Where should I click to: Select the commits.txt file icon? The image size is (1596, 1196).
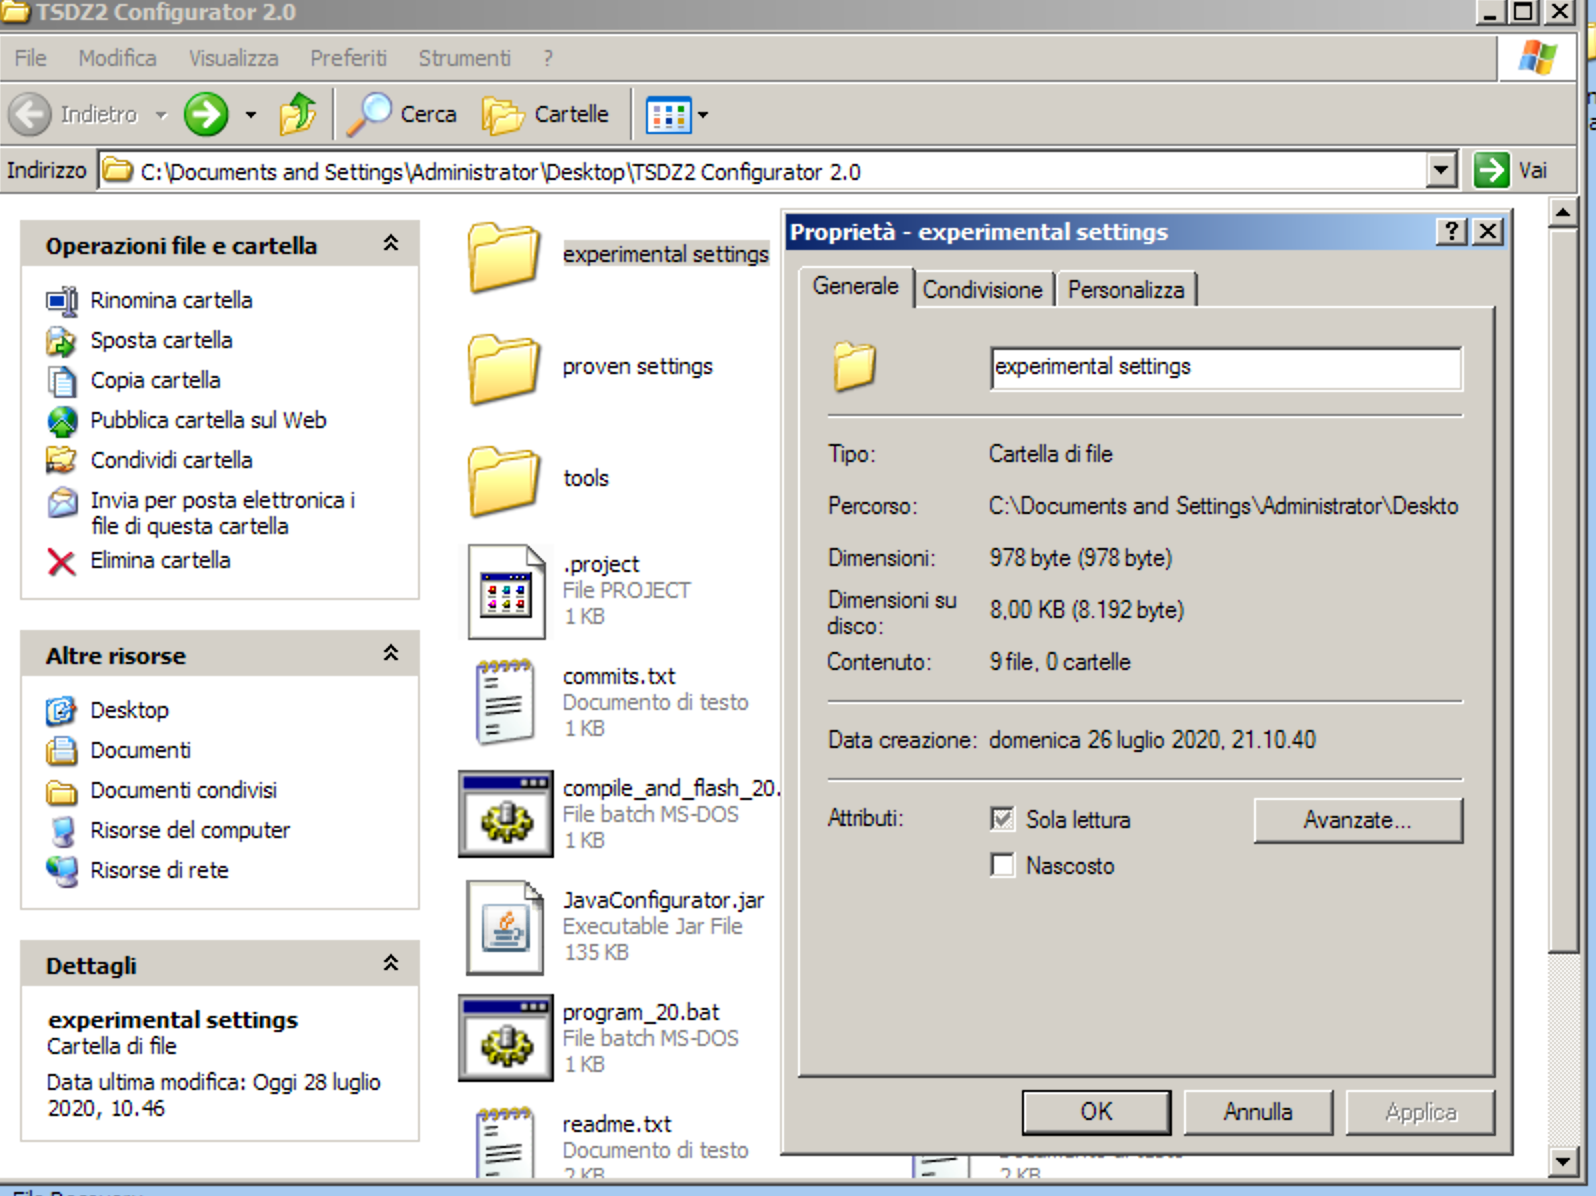504,702
